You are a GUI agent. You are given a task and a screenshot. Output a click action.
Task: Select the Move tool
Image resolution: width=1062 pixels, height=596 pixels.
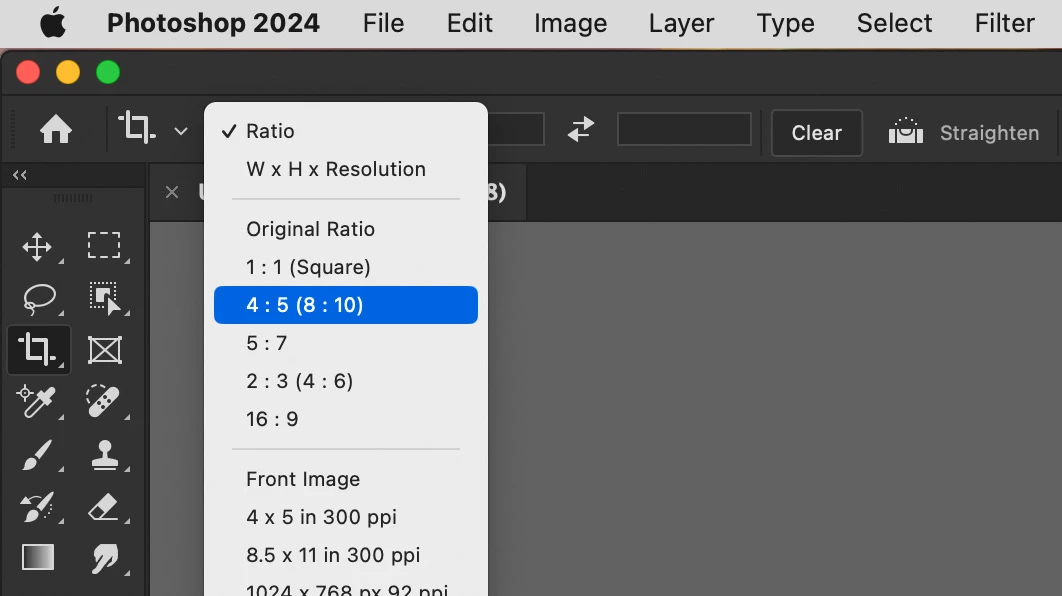pos(37,247)
